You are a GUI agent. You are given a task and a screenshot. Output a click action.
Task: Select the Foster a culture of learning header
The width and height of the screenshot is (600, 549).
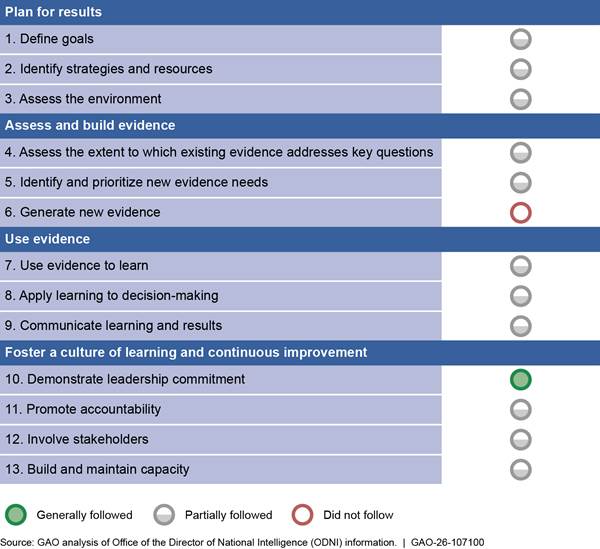coord(186,353)
